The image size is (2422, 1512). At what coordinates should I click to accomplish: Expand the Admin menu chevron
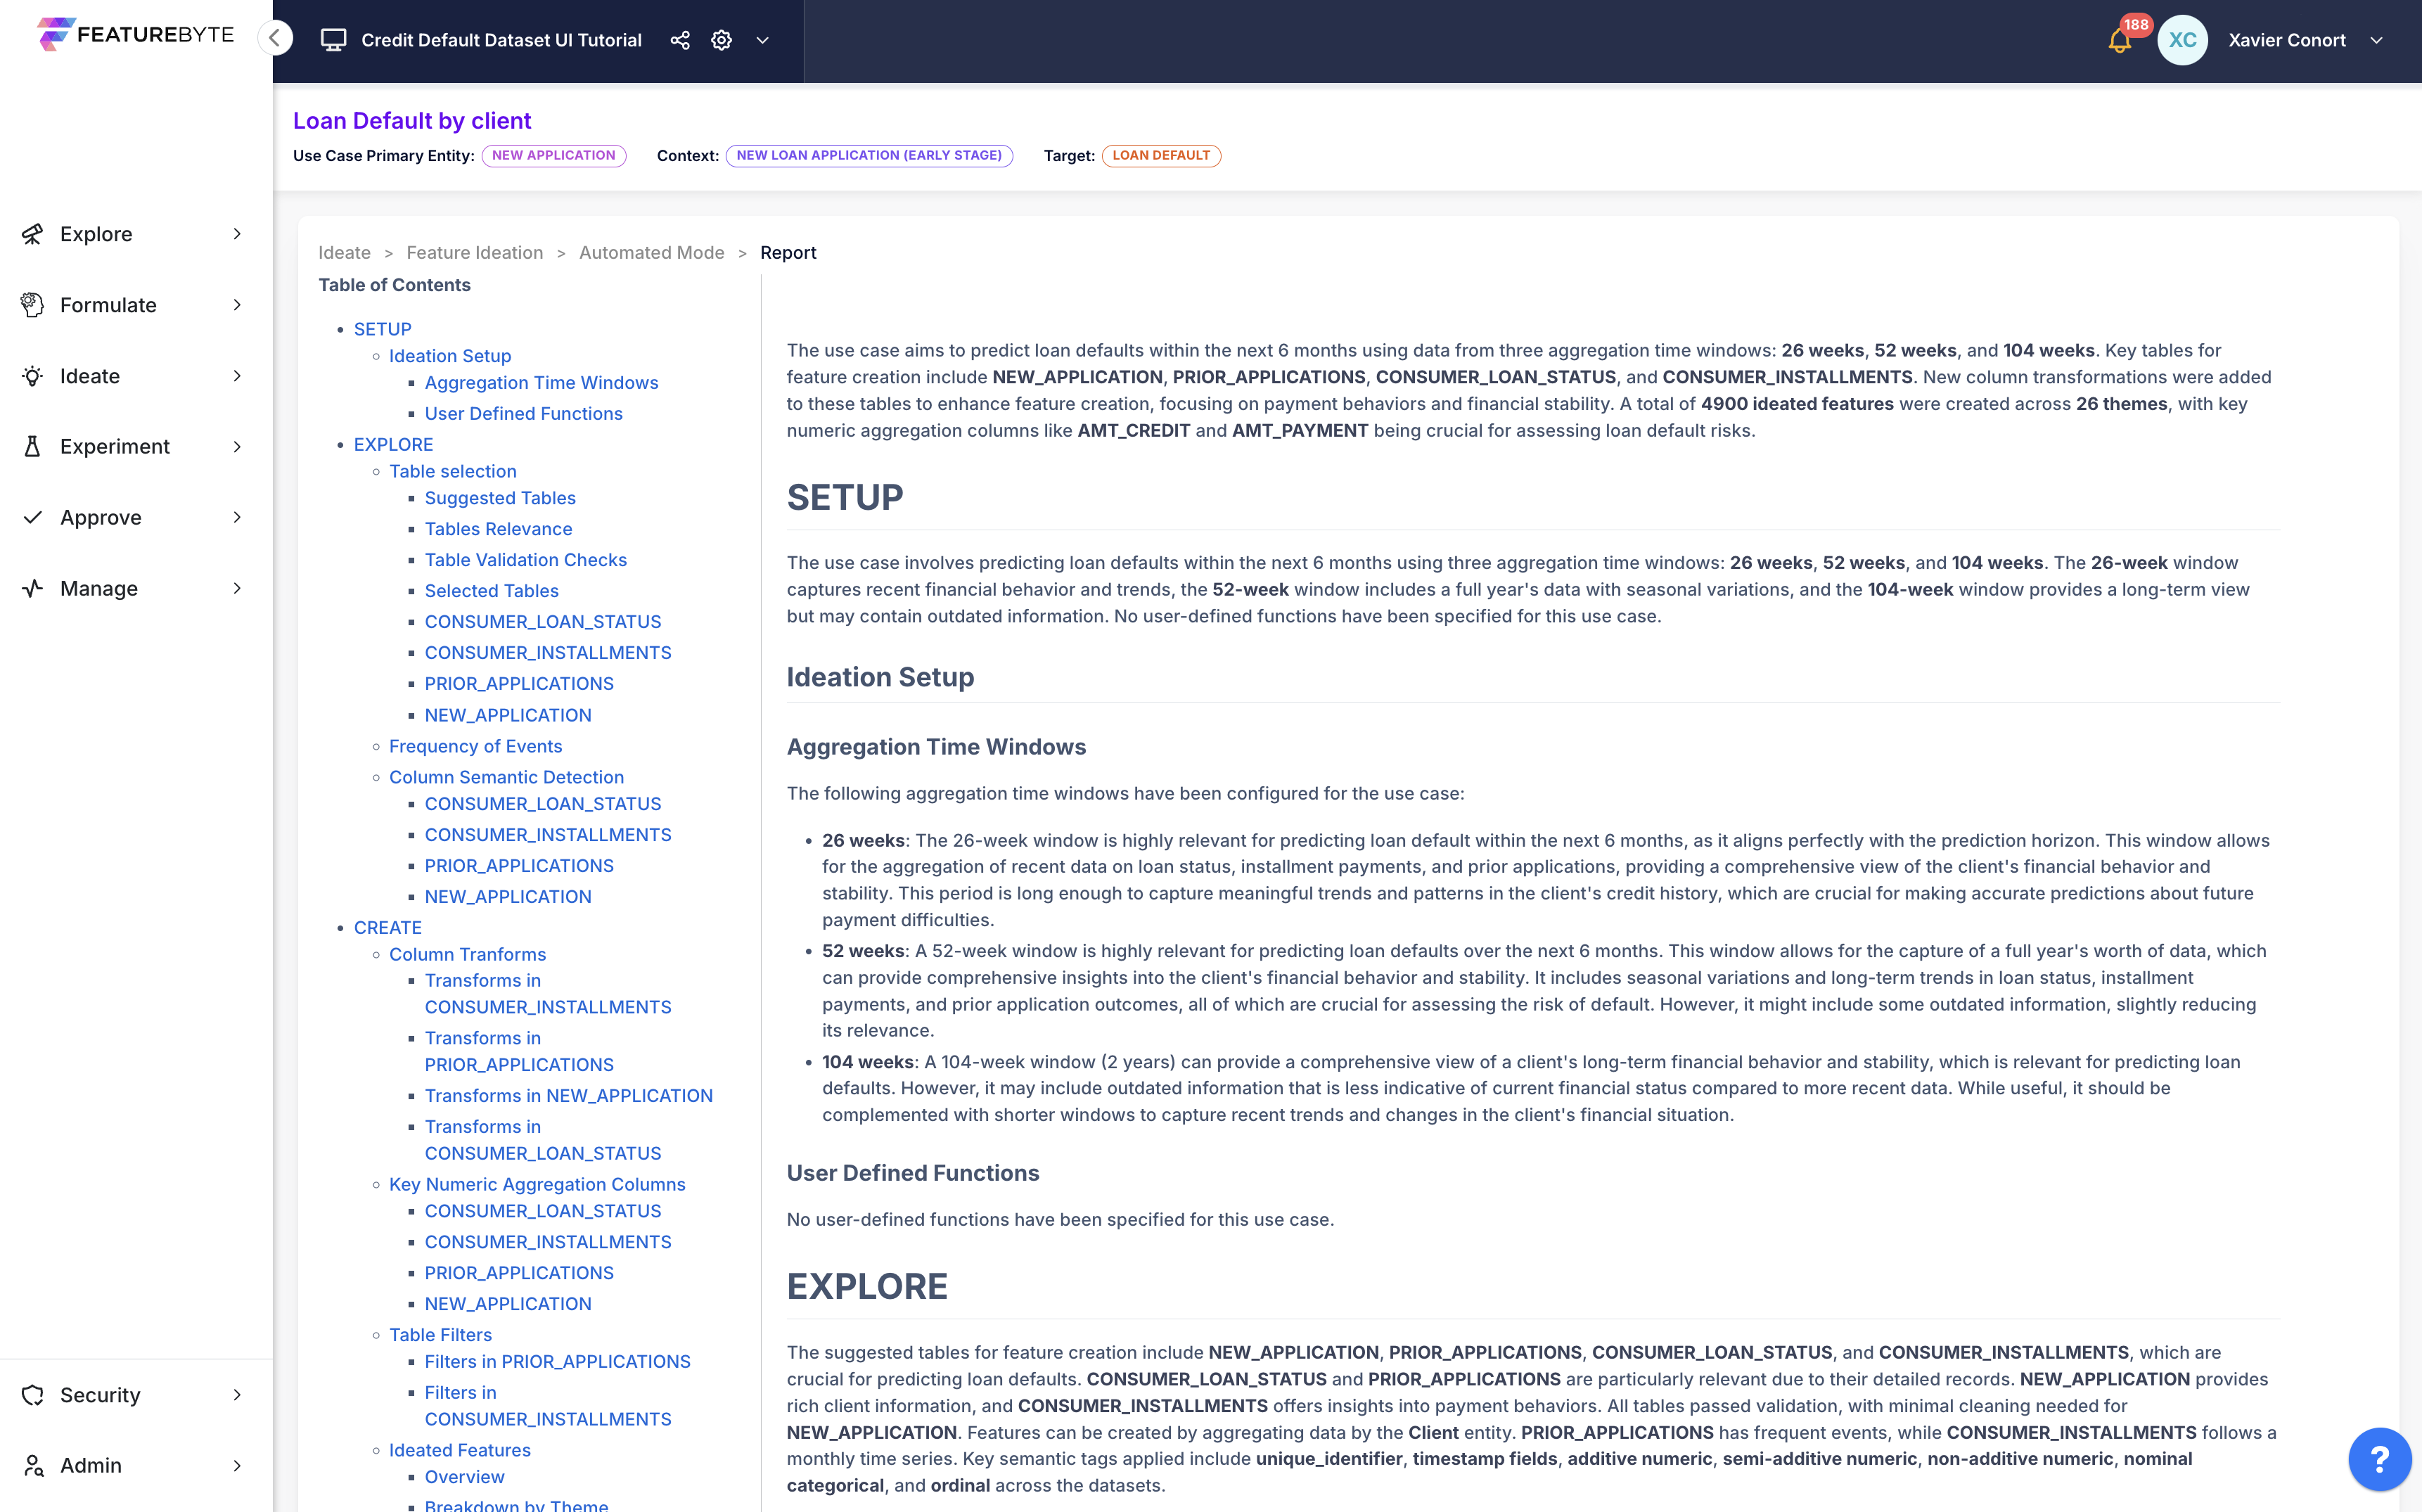click(237, 1465)
